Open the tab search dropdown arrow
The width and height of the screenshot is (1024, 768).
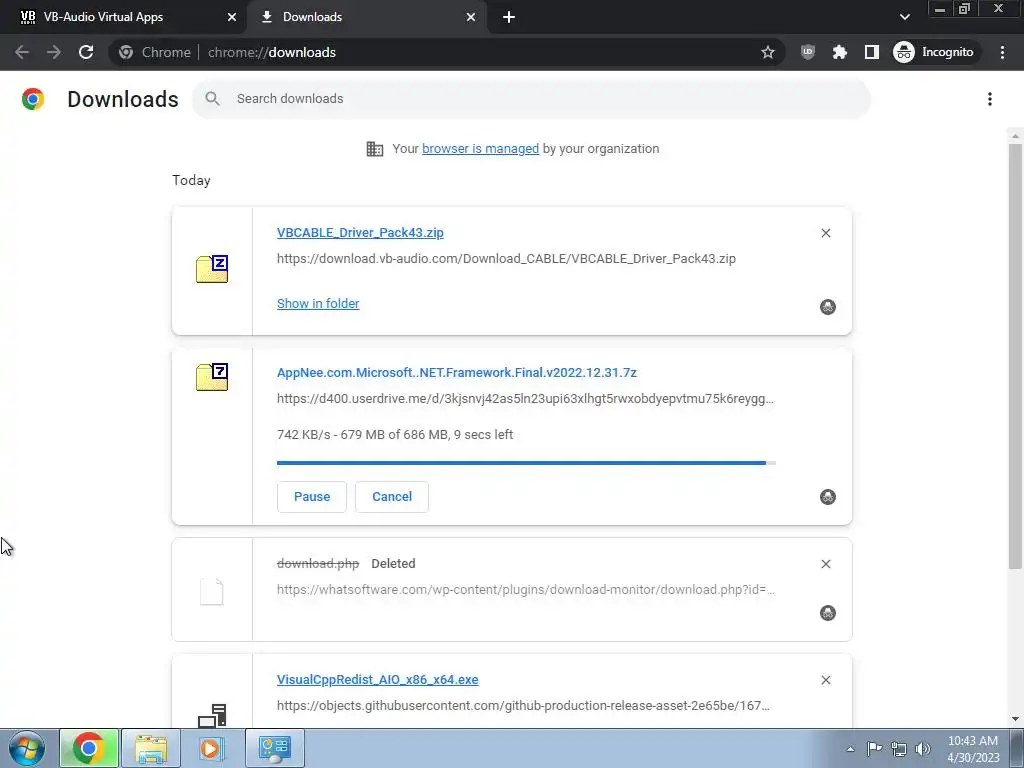[x=904, y=17]
